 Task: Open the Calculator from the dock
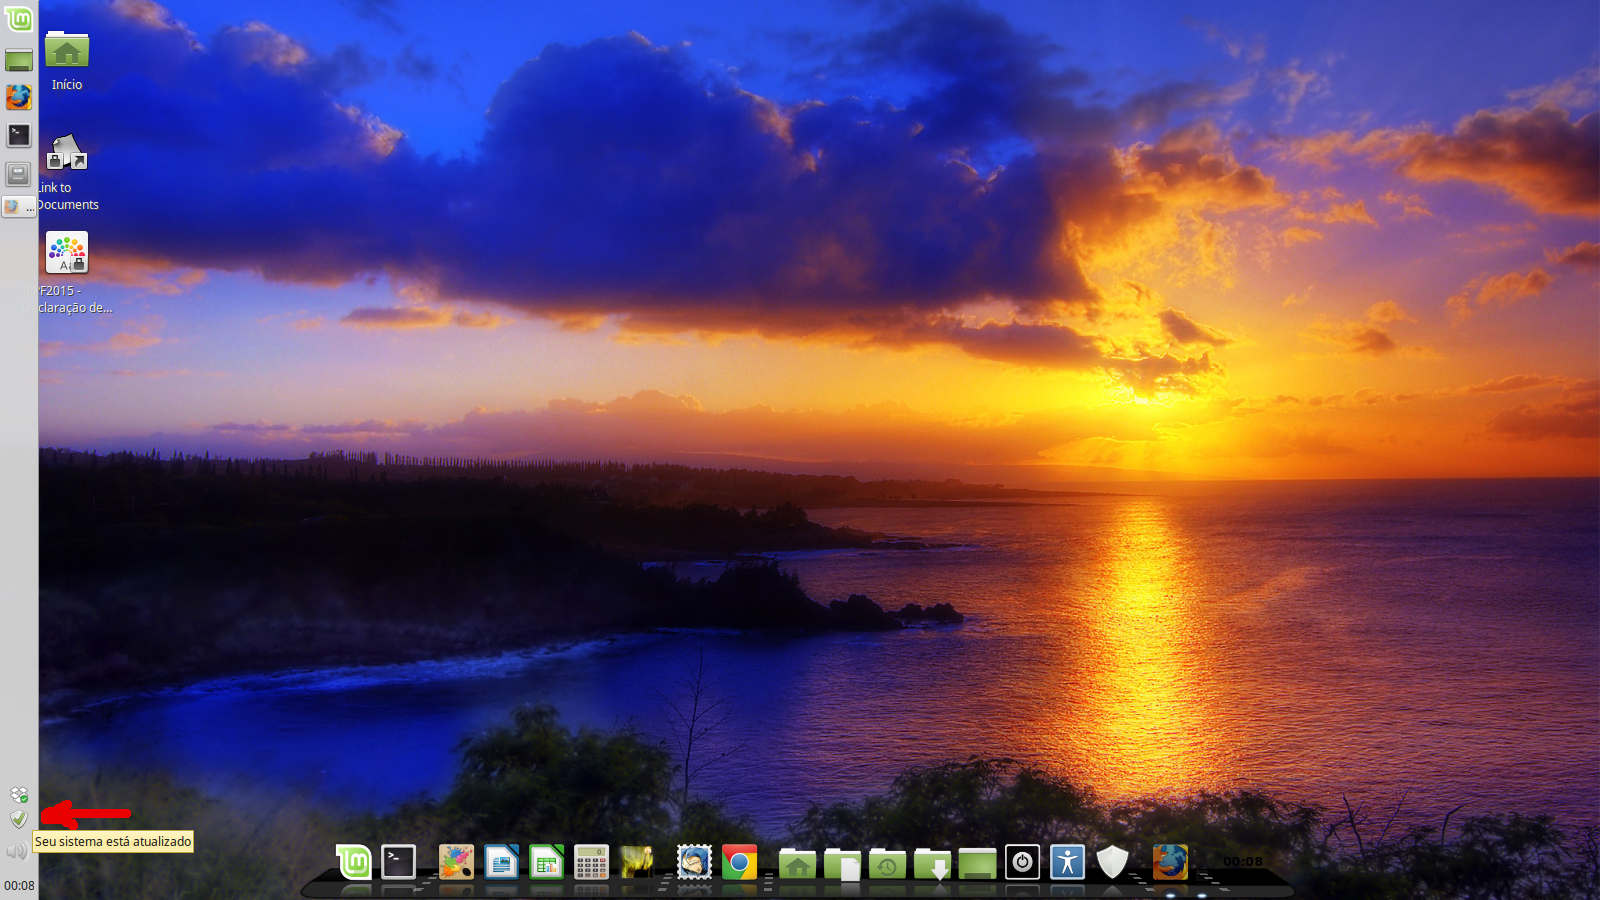[592, 862]
